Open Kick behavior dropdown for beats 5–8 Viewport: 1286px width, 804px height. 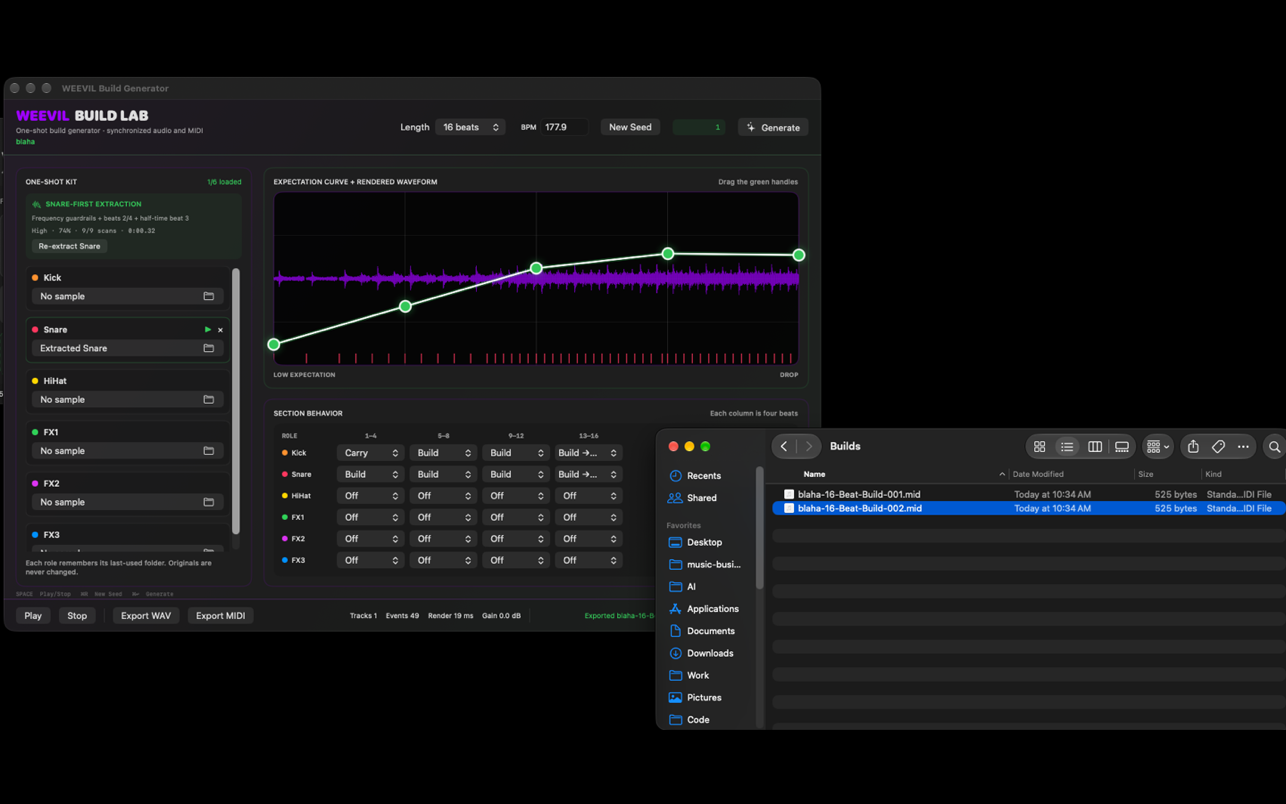pos(442,453)
